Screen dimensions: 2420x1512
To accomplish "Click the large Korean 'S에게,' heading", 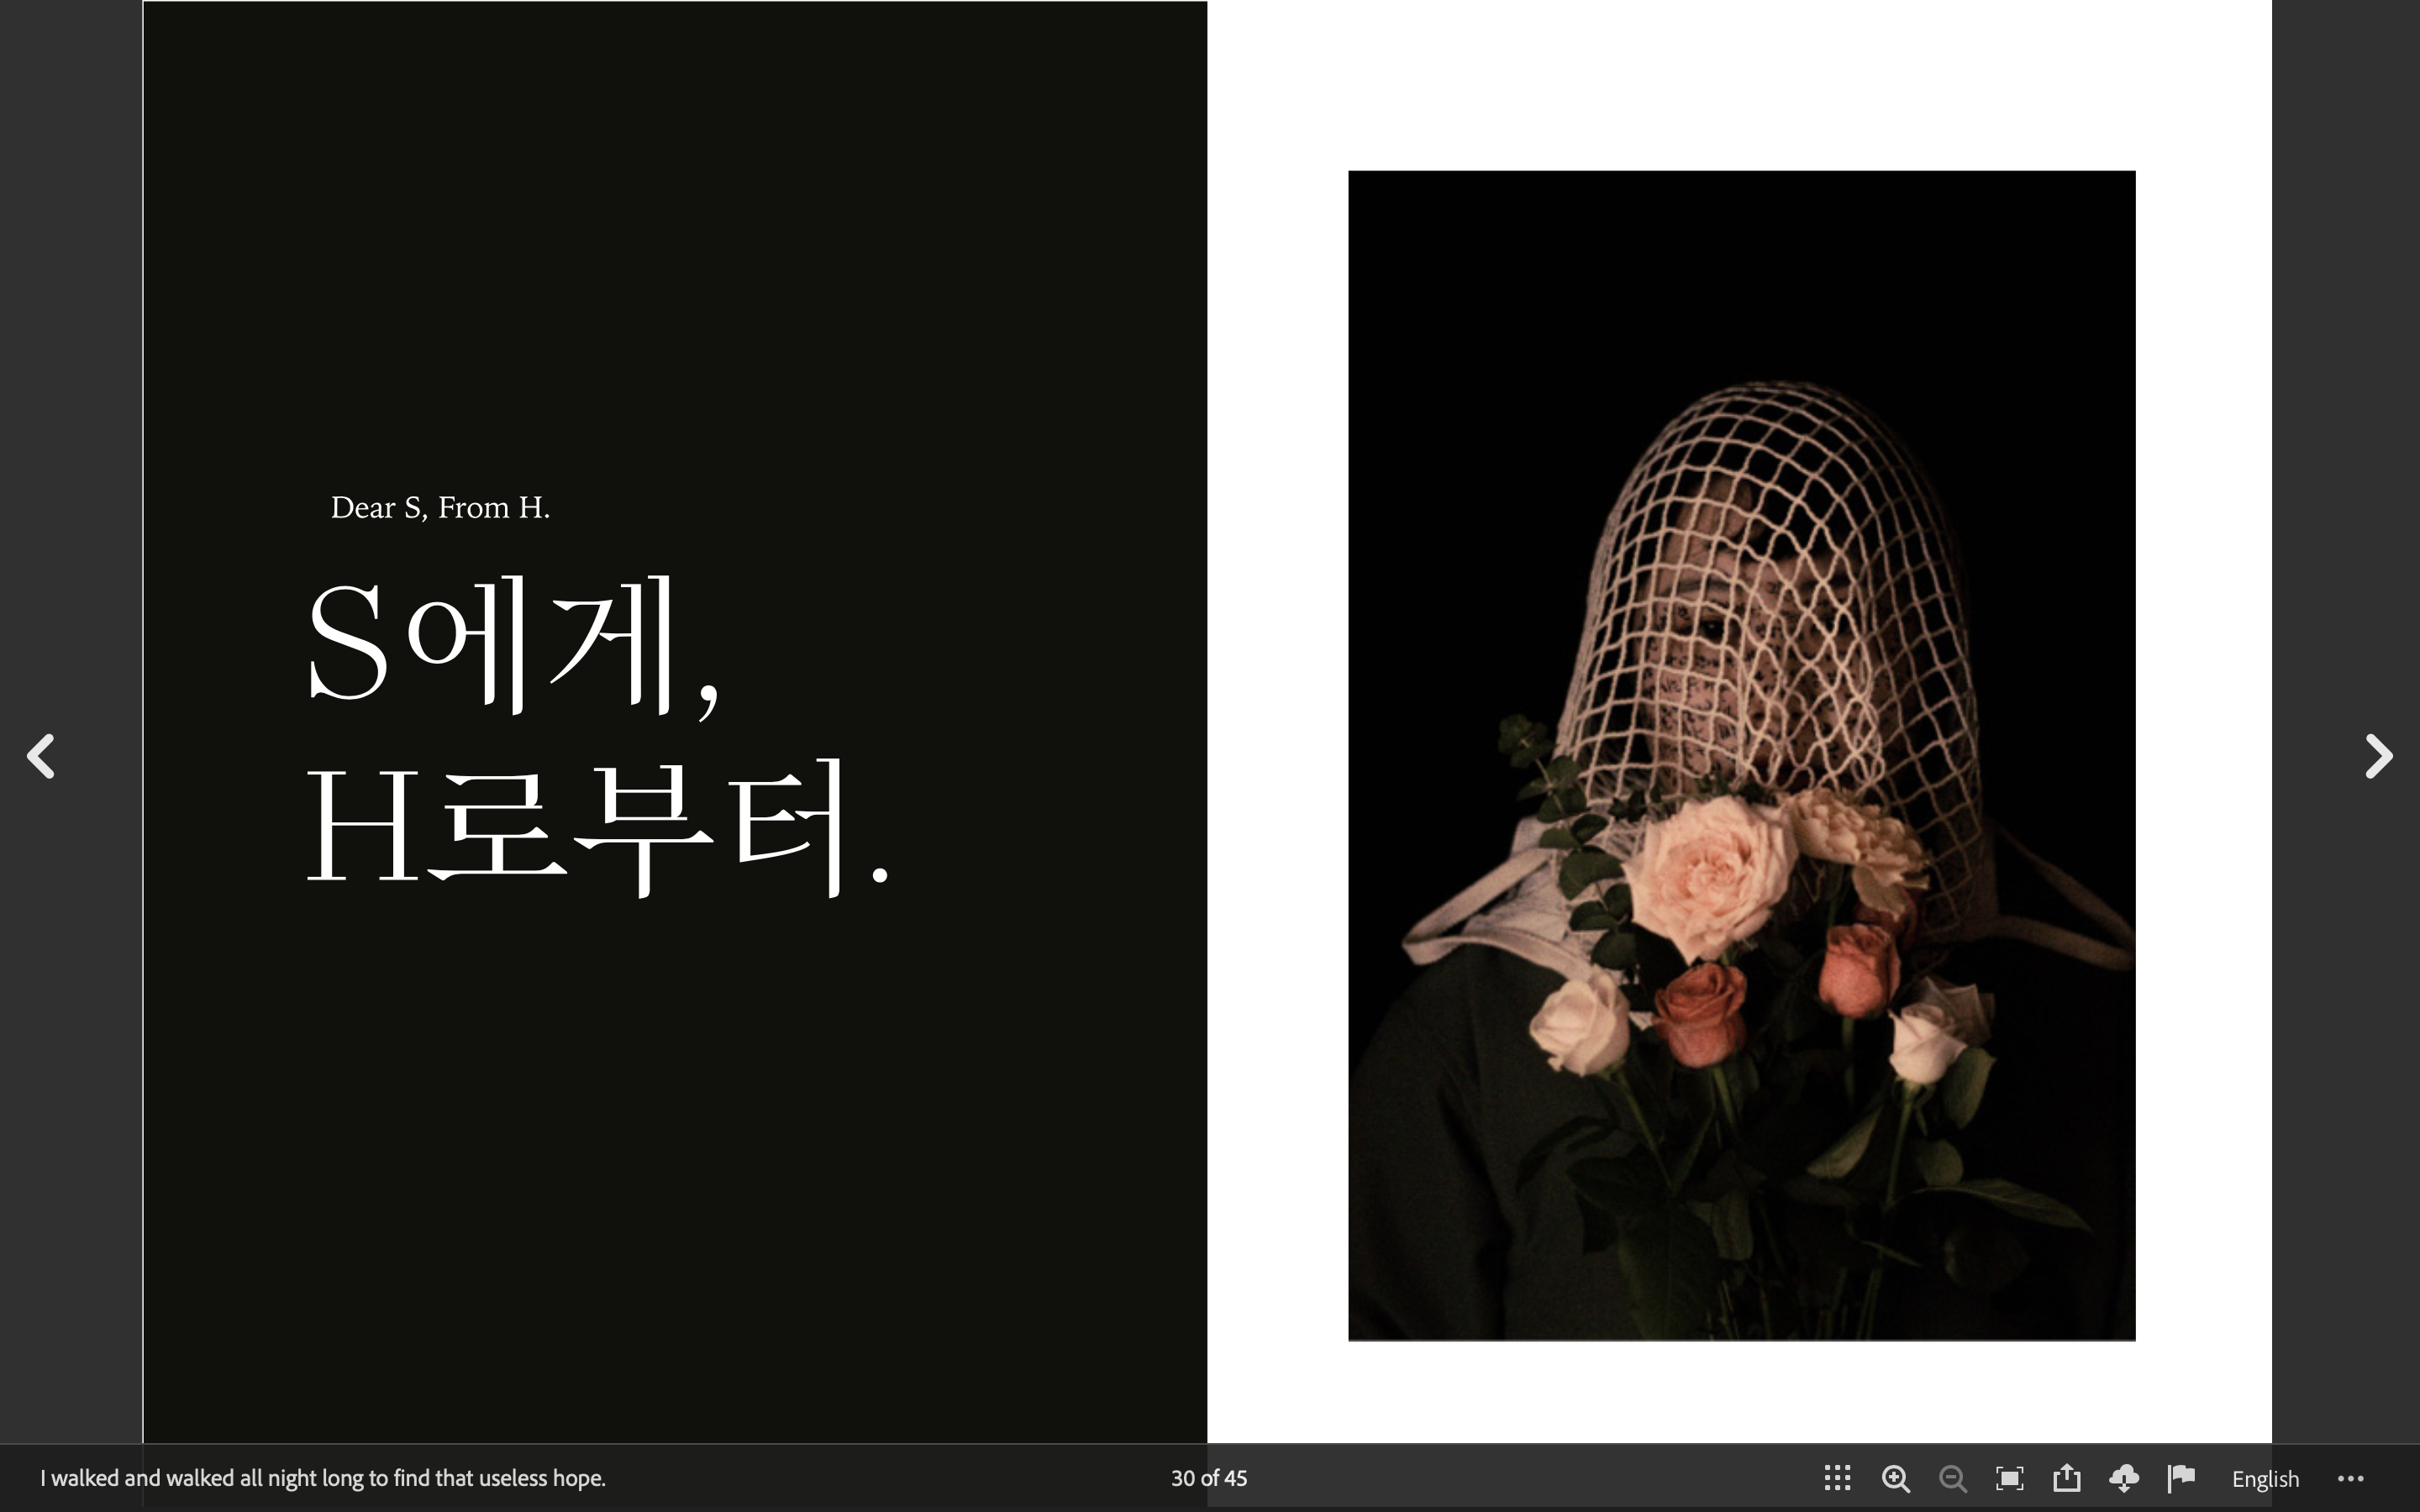I will [x=512, y=645].
